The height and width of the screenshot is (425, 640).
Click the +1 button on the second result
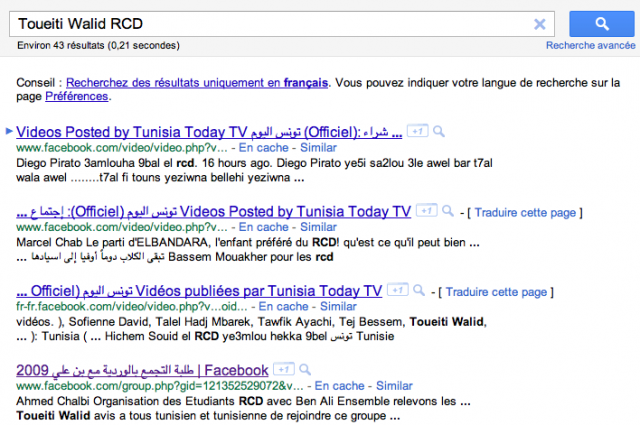[x=428, y=211]
